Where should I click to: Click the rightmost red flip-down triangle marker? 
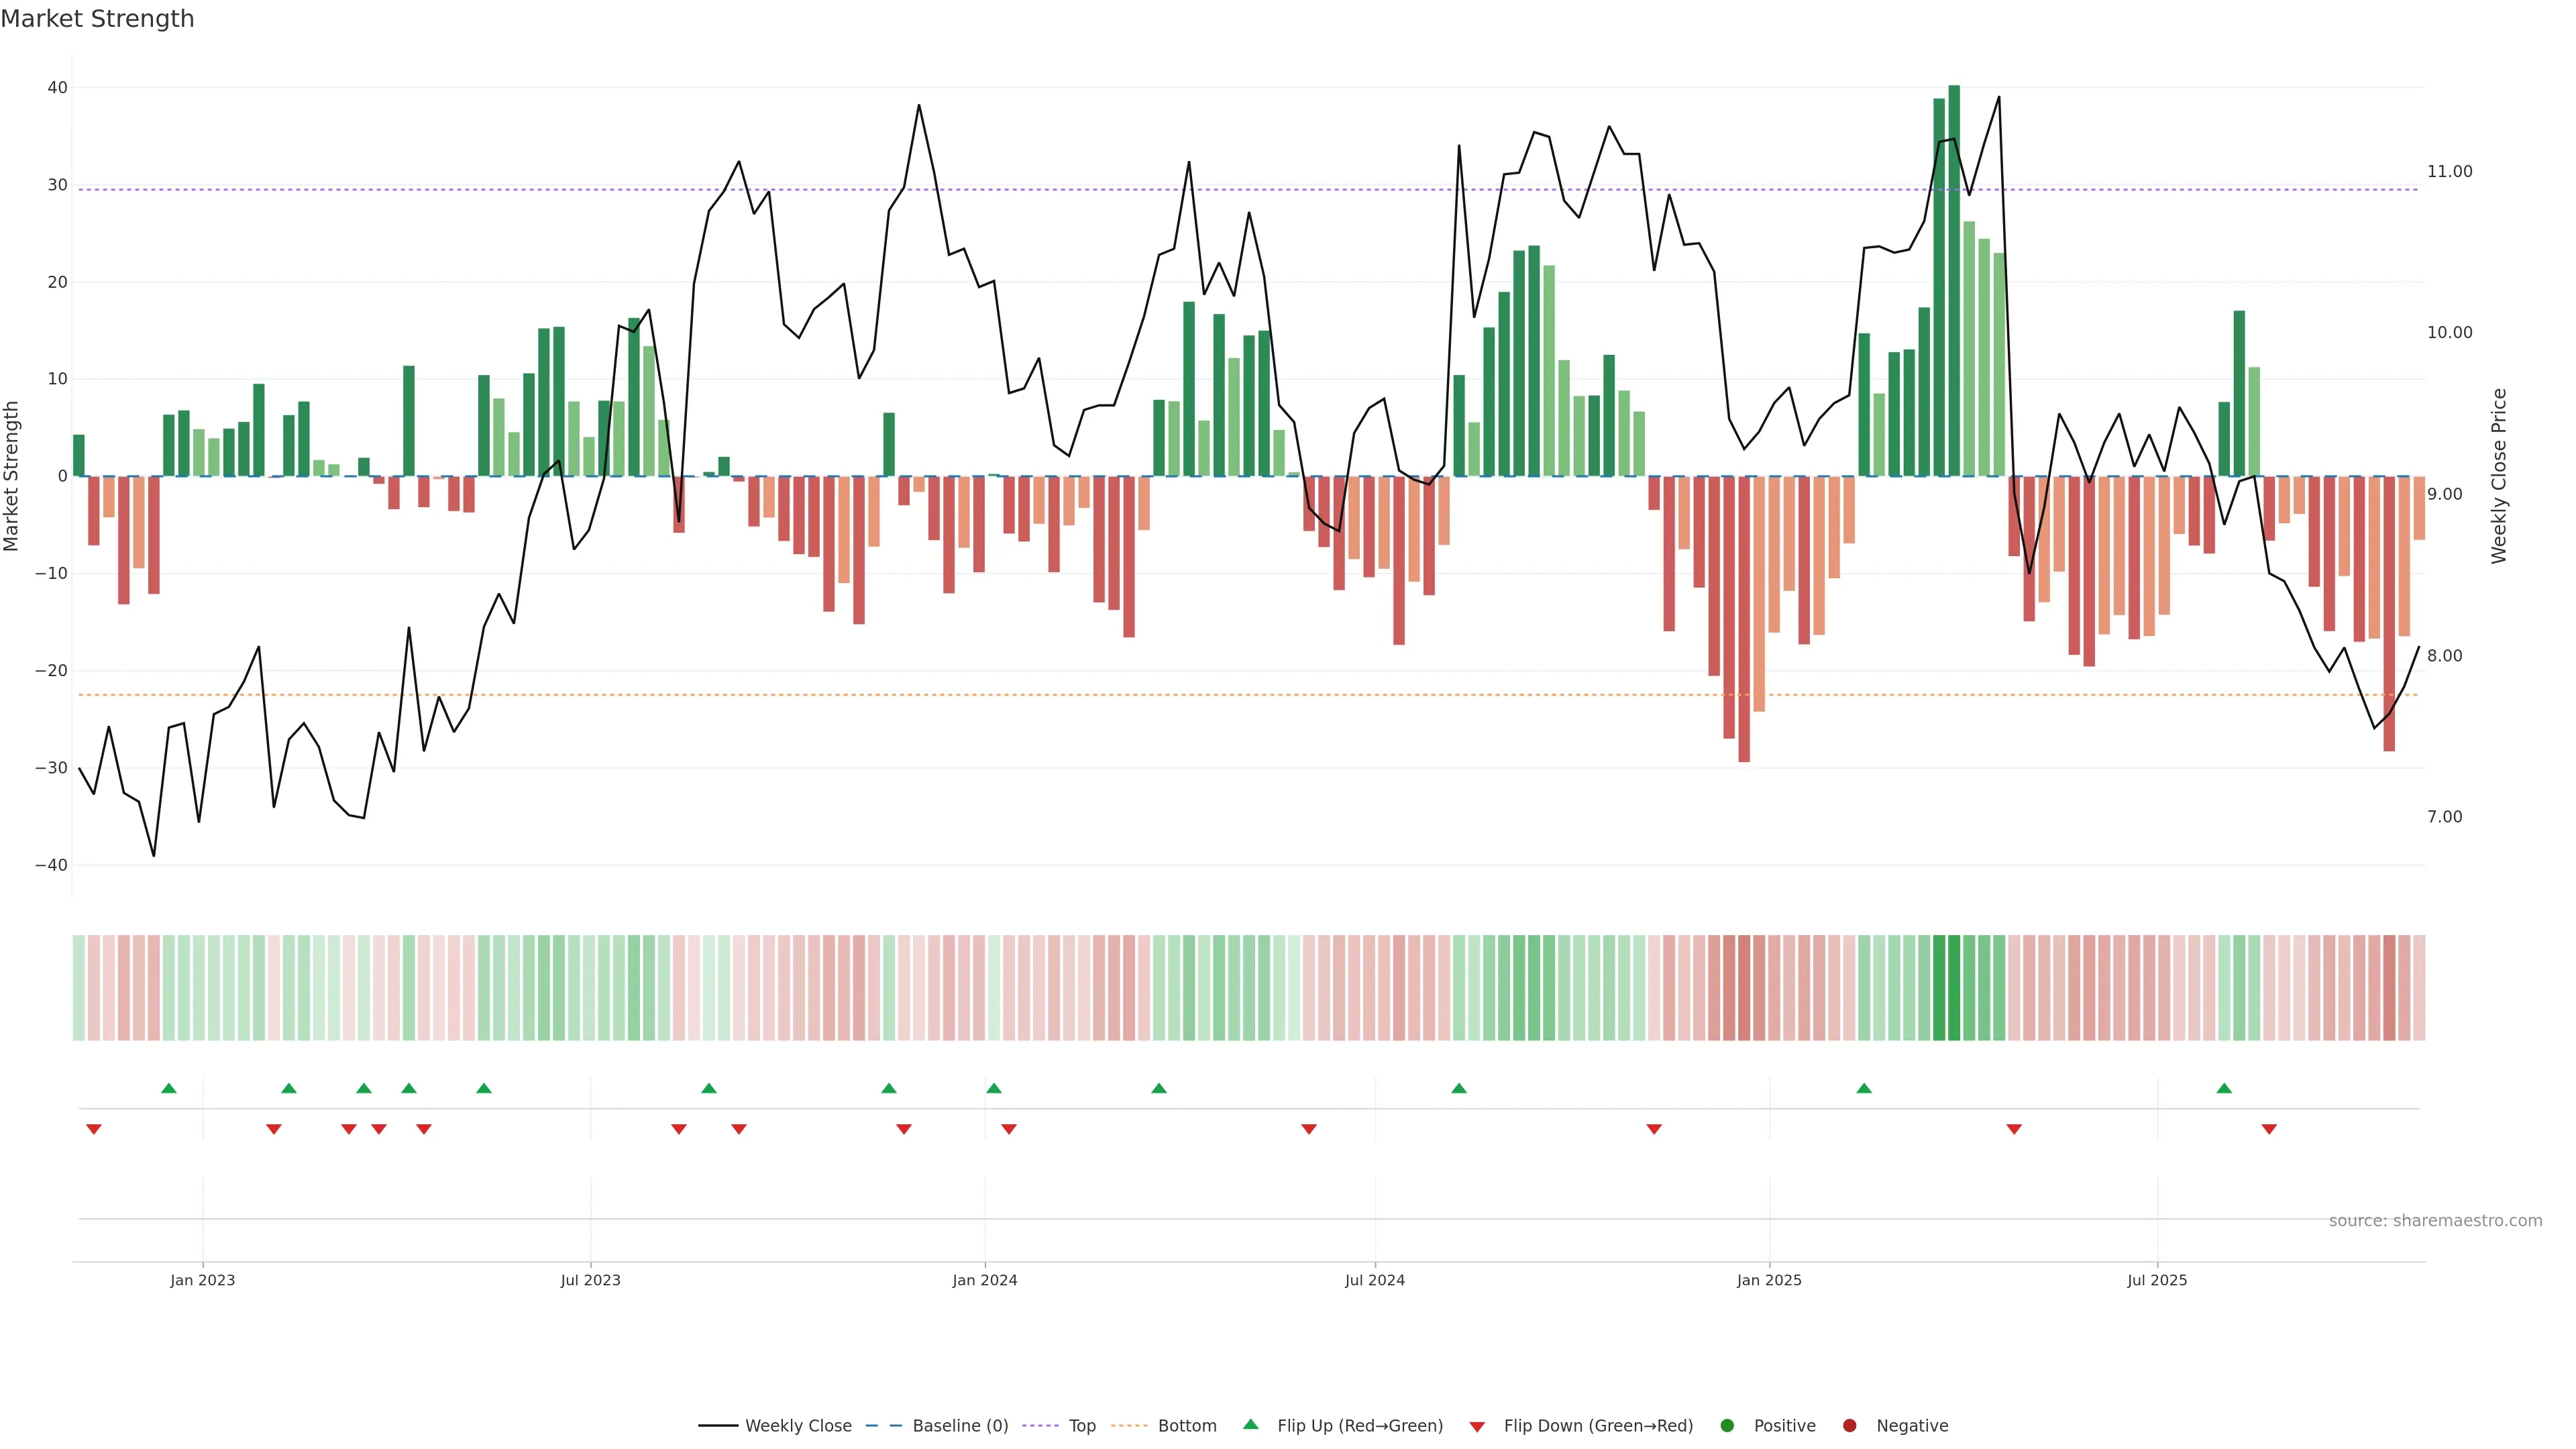coord(2269,1129)
